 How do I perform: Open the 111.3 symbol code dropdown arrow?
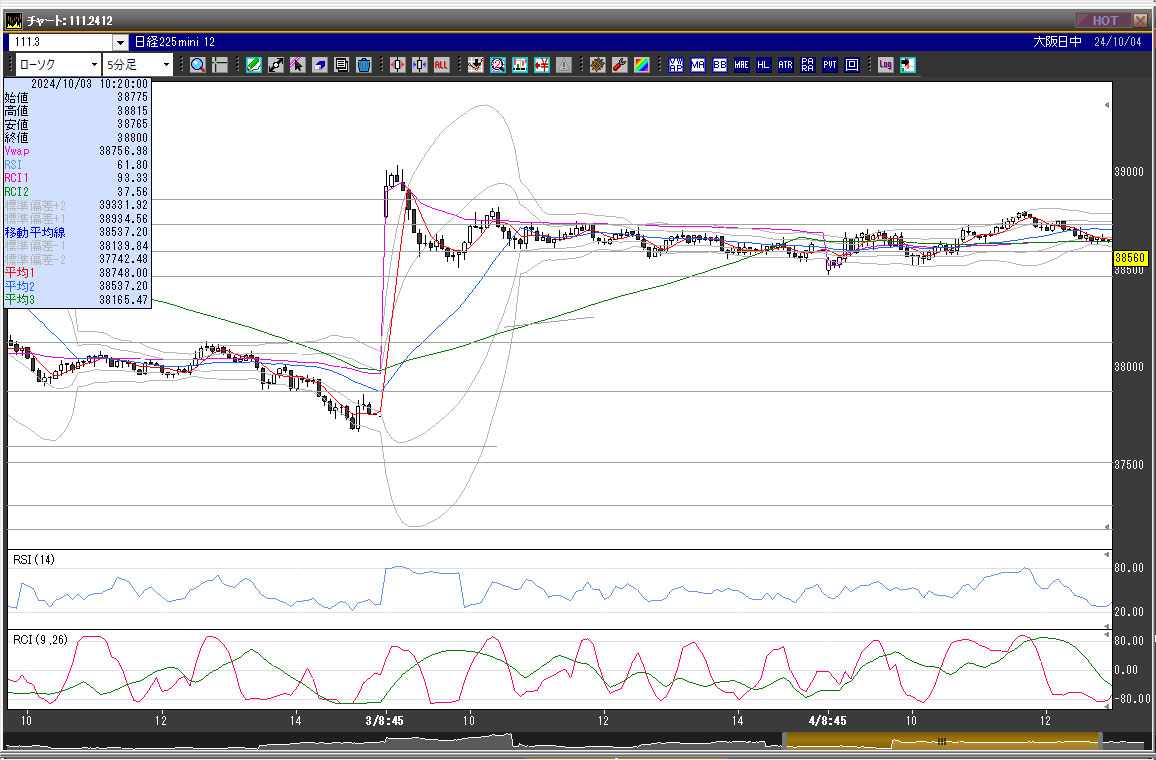(x=120, y=43)
